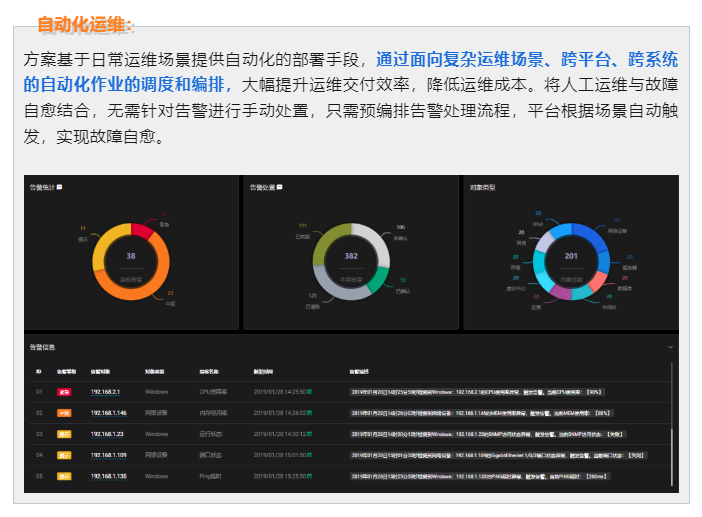Screen dimensions: 702x517
Task: Click the 自动化运维 orange heading
Action: (84, 24)
